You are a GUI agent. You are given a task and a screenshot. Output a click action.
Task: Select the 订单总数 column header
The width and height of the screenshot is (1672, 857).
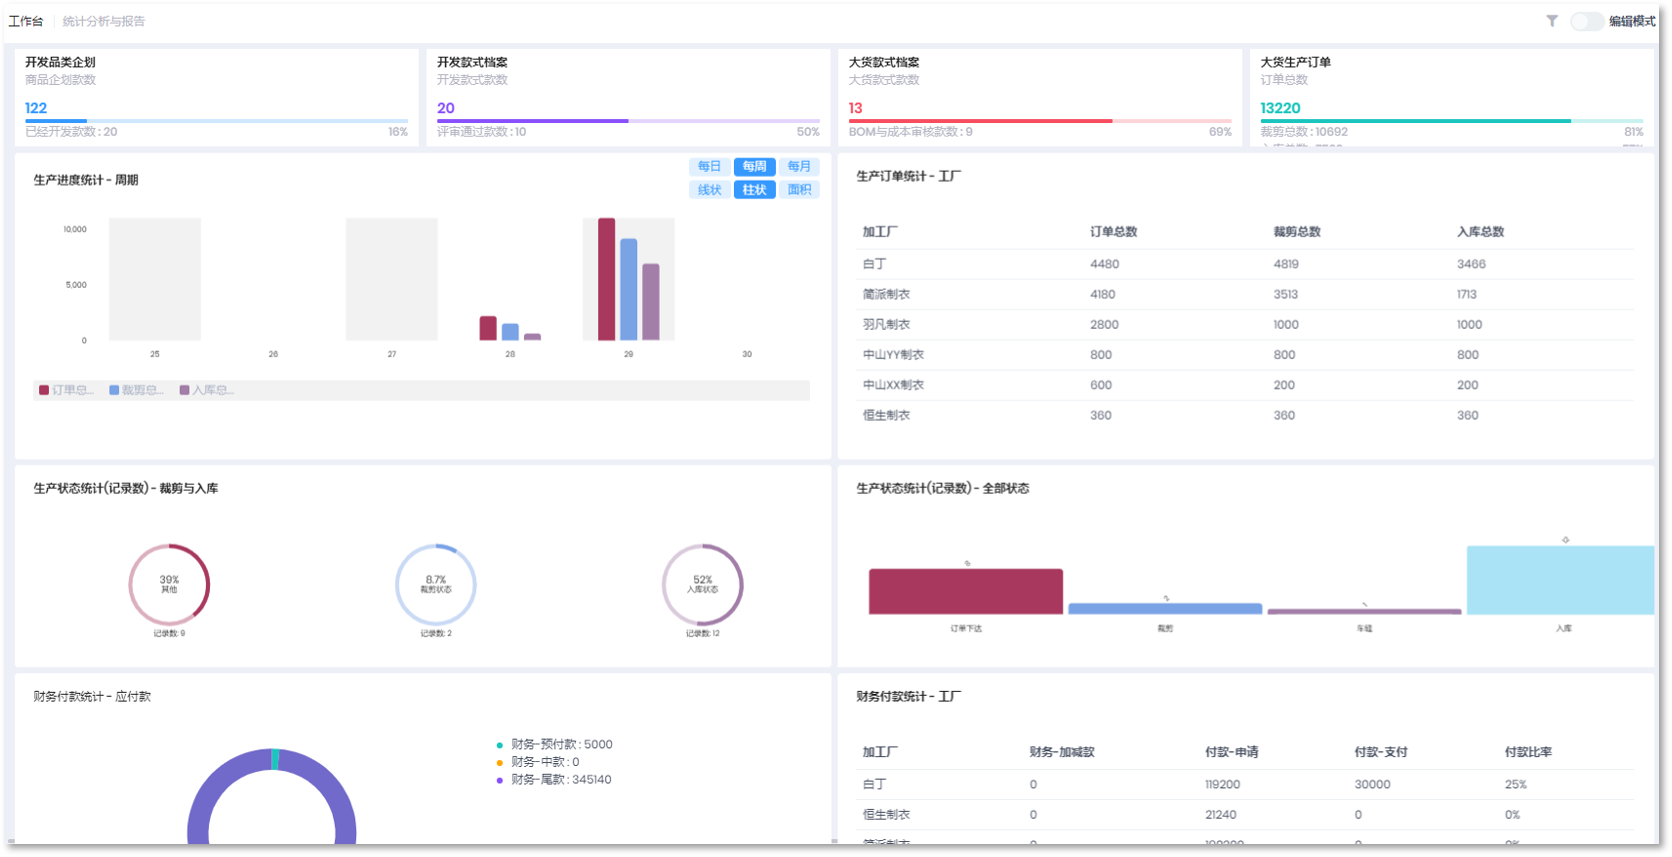tap(1113, 232)
